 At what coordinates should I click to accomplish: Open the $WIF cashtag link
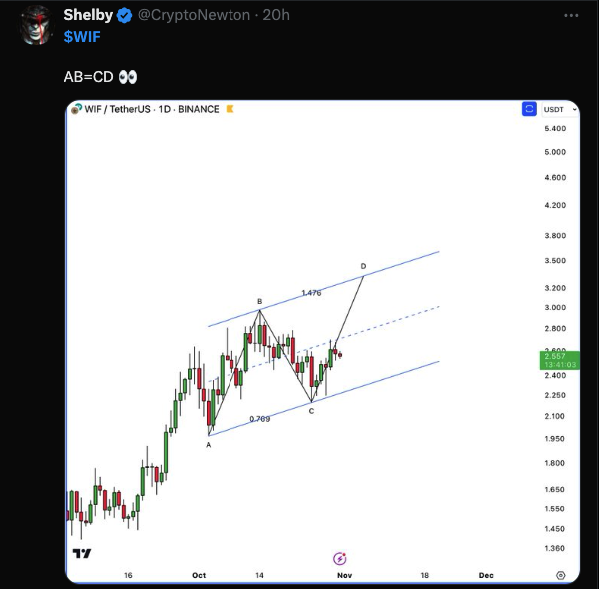point(82,37)
